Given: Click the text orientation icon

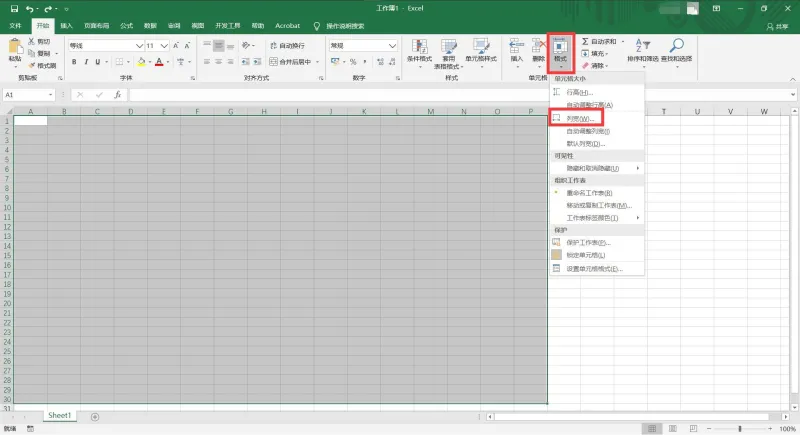Looking at the screenshot, I should tap(246, 45).
